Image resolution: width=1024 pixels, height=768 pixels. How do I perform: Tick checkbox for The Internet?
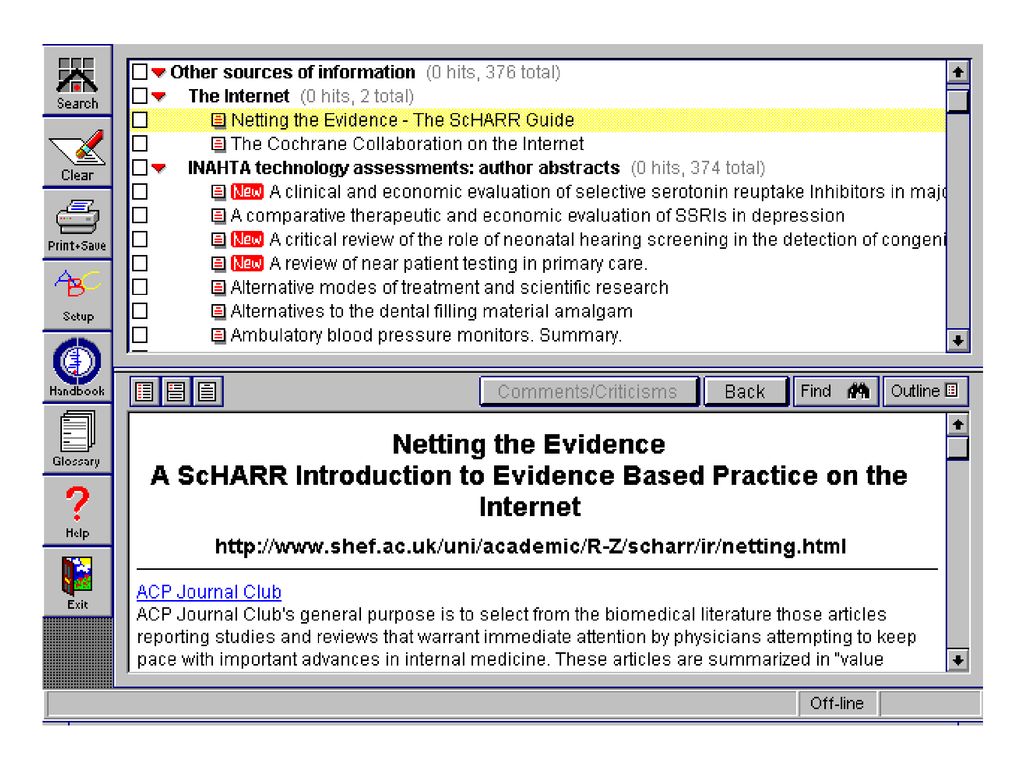click(x=140, y=96)
